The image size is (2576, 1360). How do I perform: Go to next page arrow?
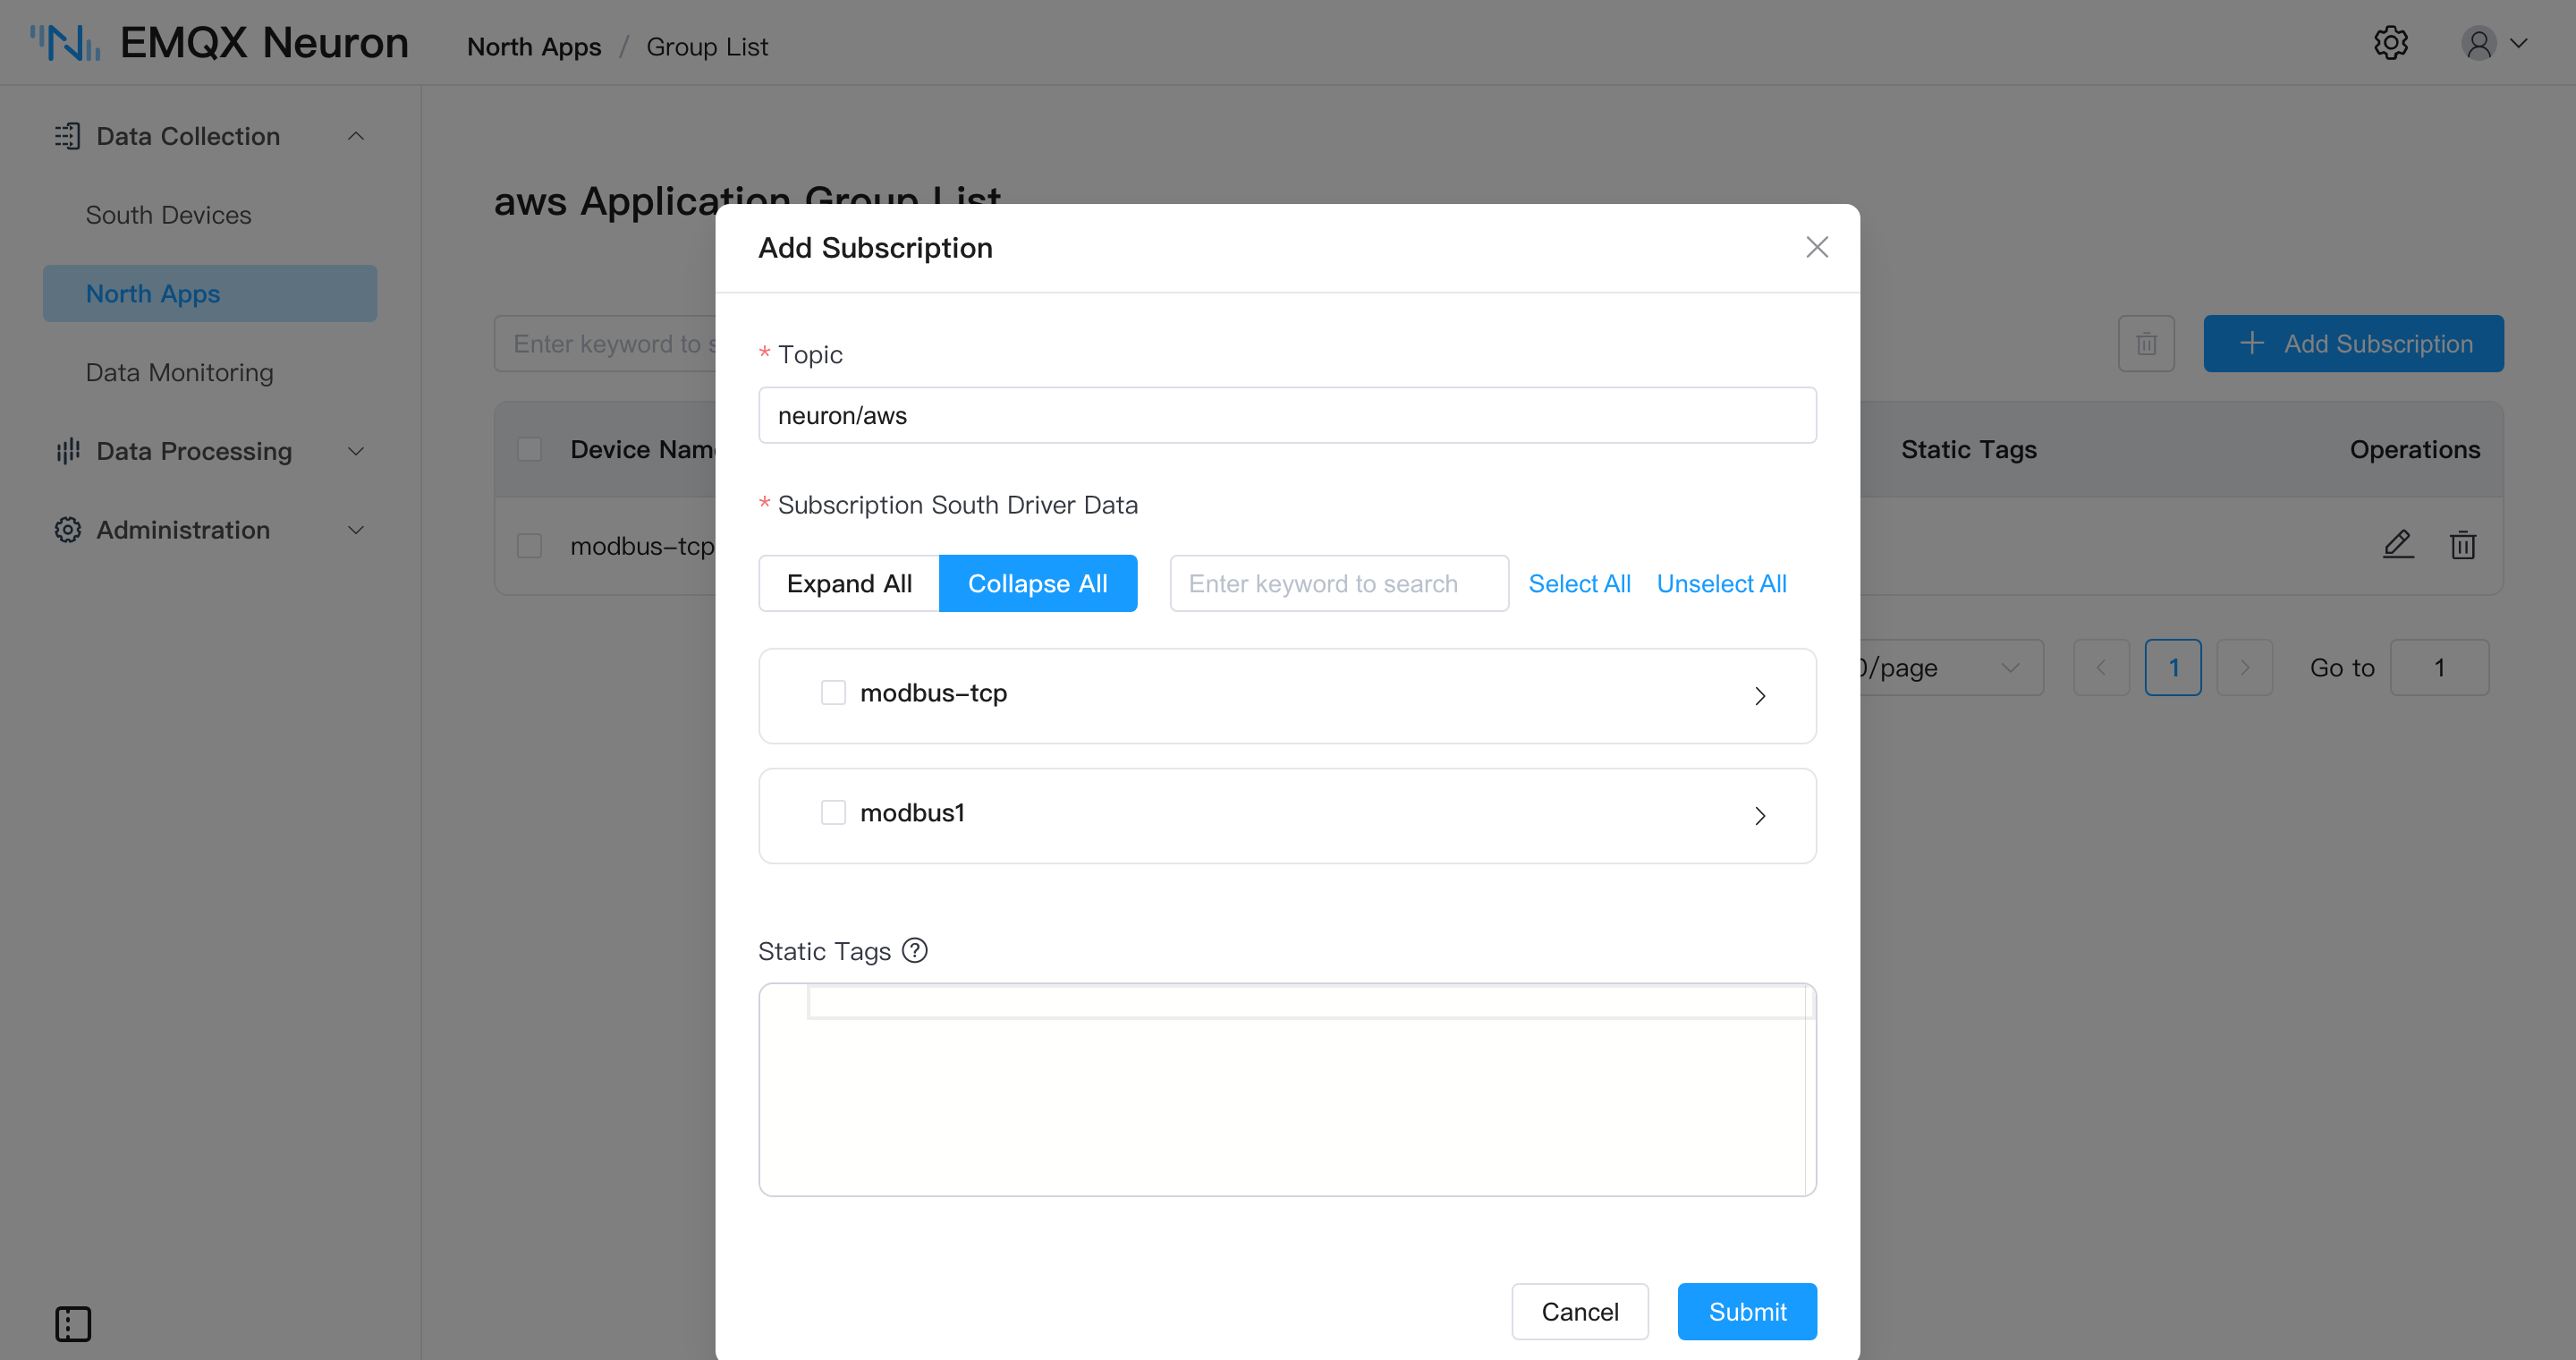tap(2244, 667)
